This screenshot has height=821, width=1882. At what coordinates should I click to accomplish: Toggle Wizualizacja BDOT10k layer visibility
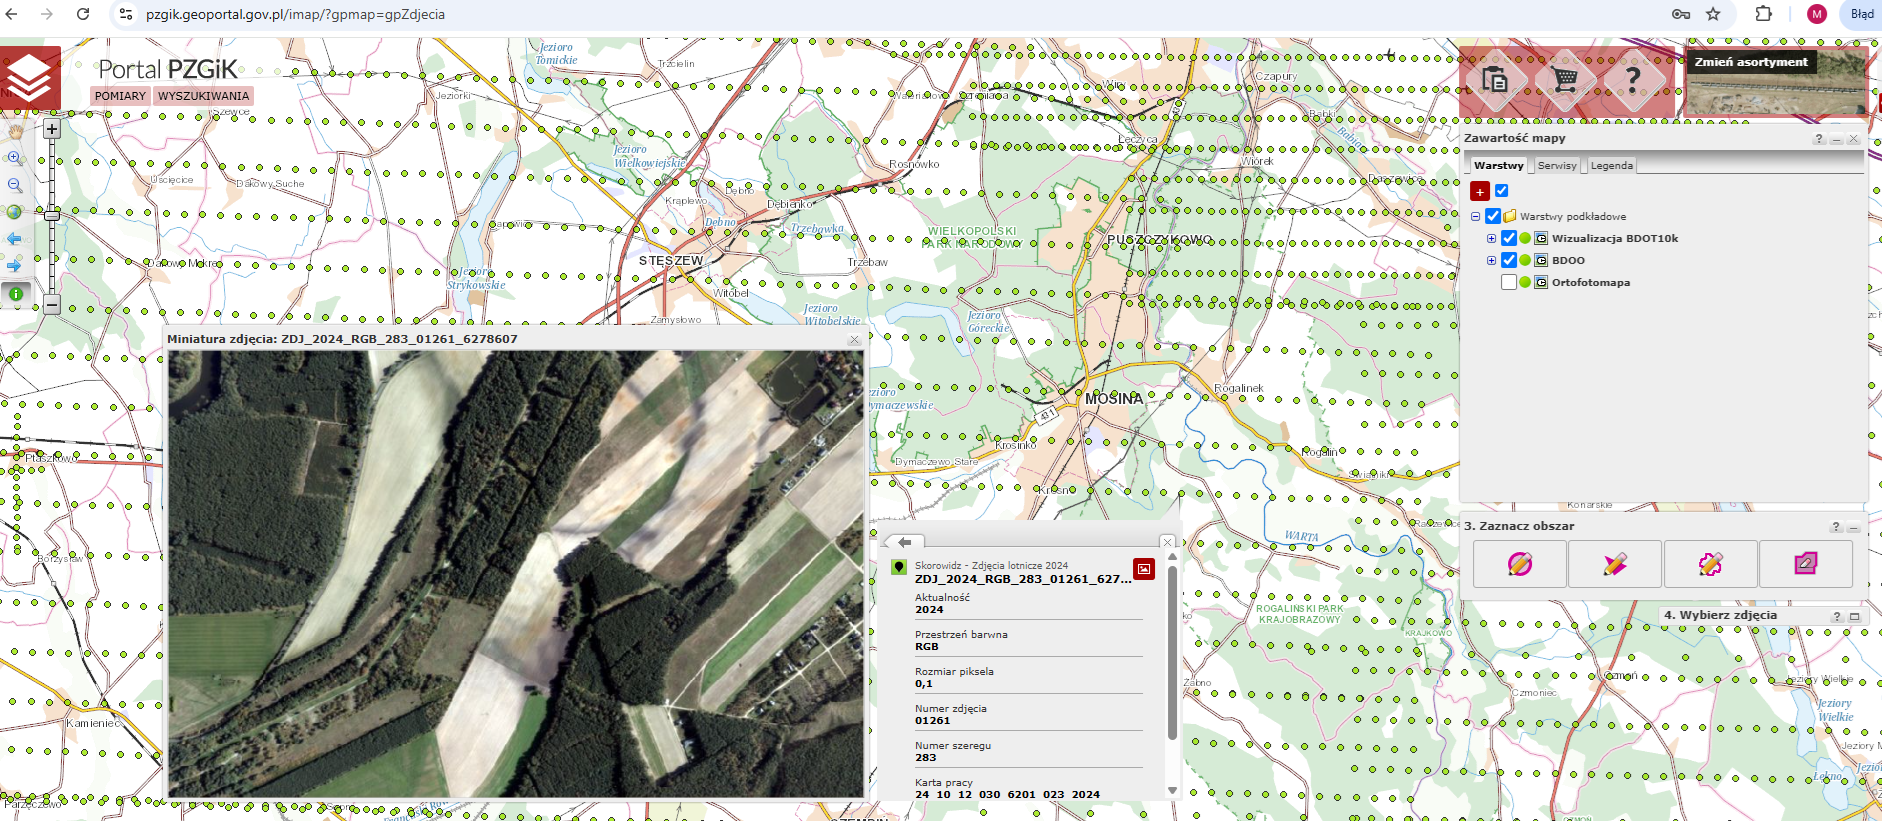tap(1509, 238)
